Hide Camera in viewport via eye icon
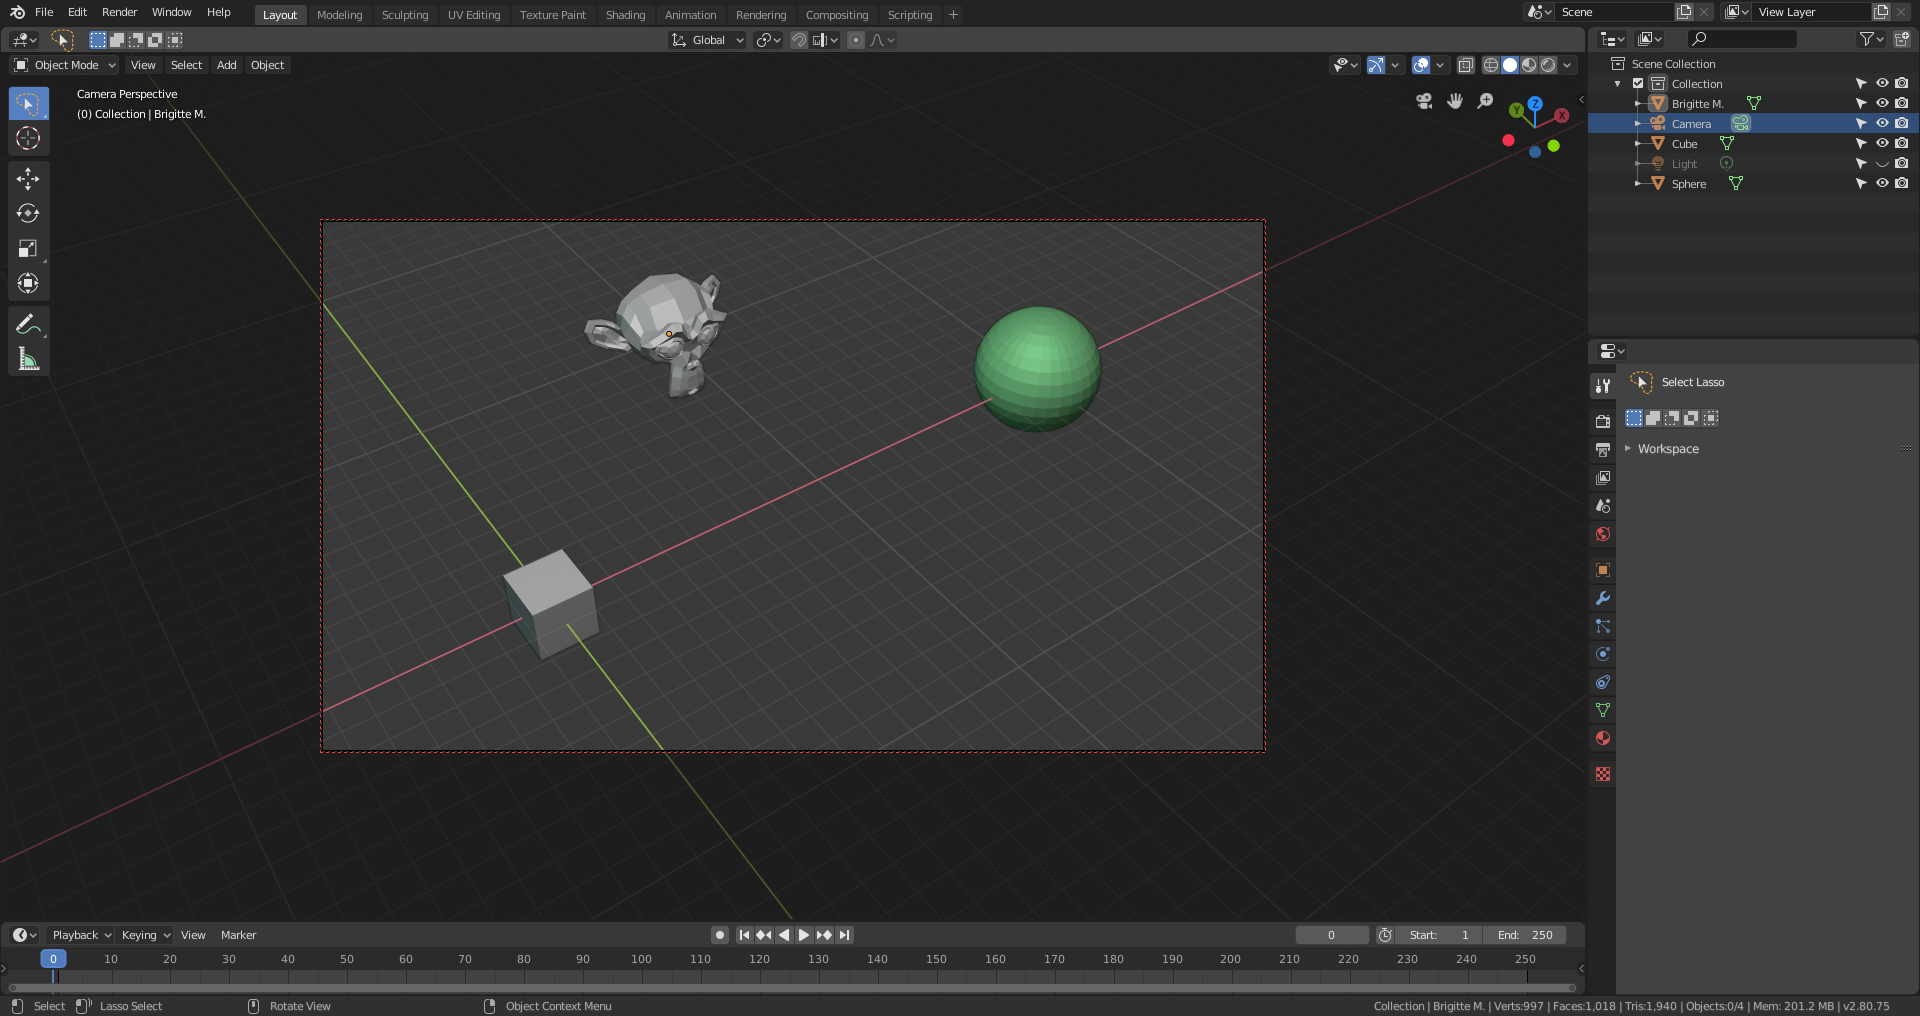Screen dimensions: 1920x1016 coord(1882,124)
